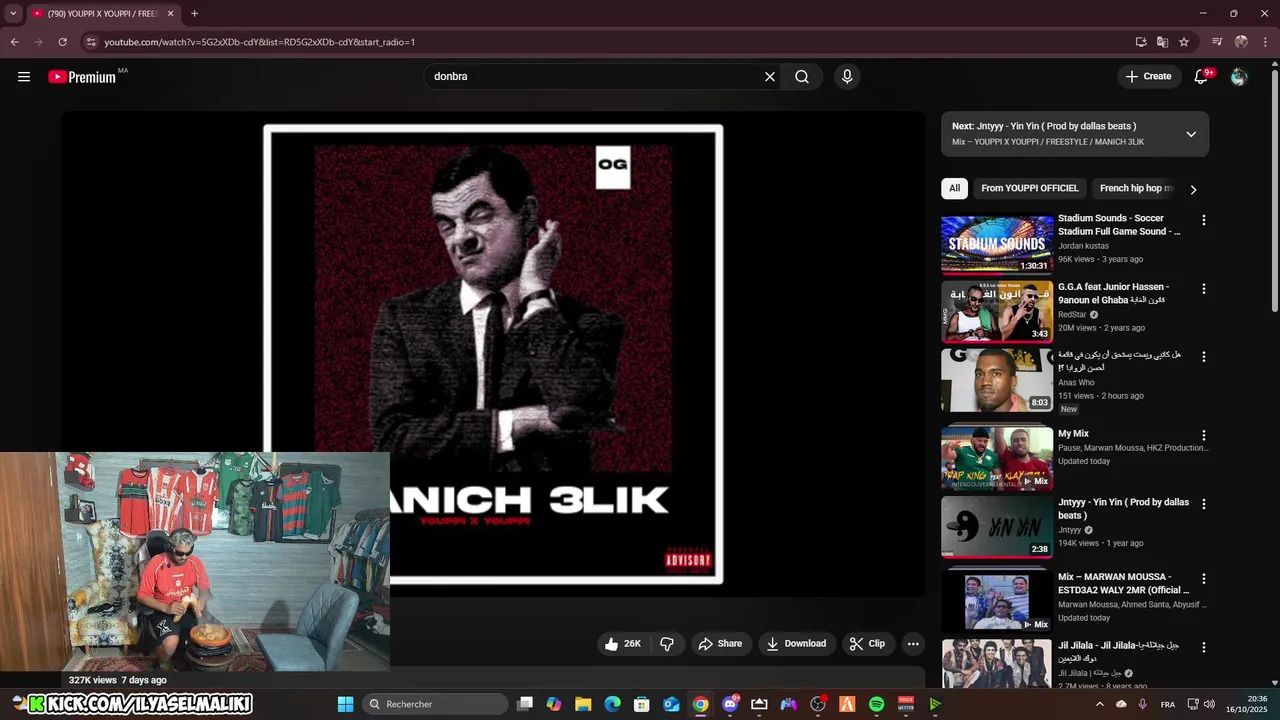Play G.G.A 9anoun el Ghaba thumbnail
Image resolution: width=1280 pixels, height=720 pixels.
997,312
